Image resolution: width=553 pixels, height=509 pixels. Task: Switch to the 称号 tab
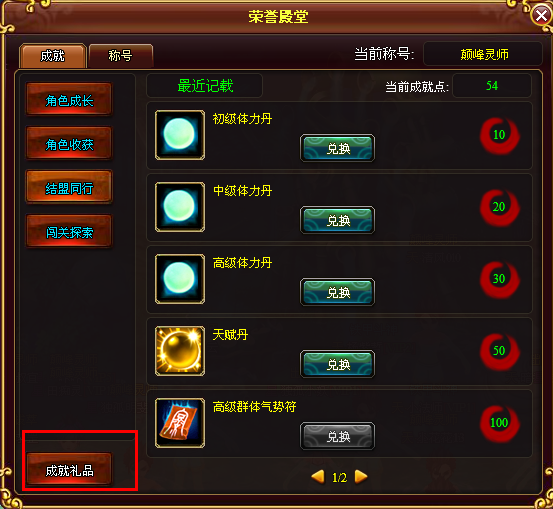(x=121, y=56)
